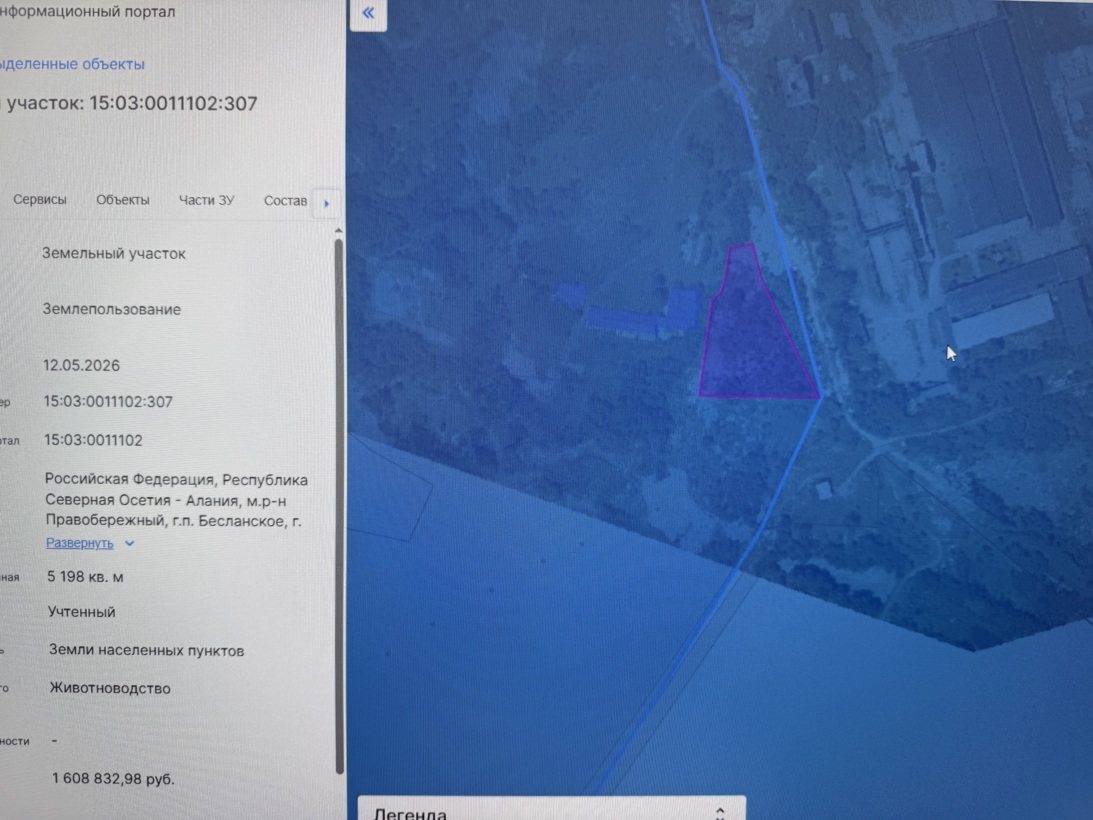Image resolution: width=1093 pixels, height=820 pixels.
Task: Select the purple highlighted land parcel on map
Action: 756,335
